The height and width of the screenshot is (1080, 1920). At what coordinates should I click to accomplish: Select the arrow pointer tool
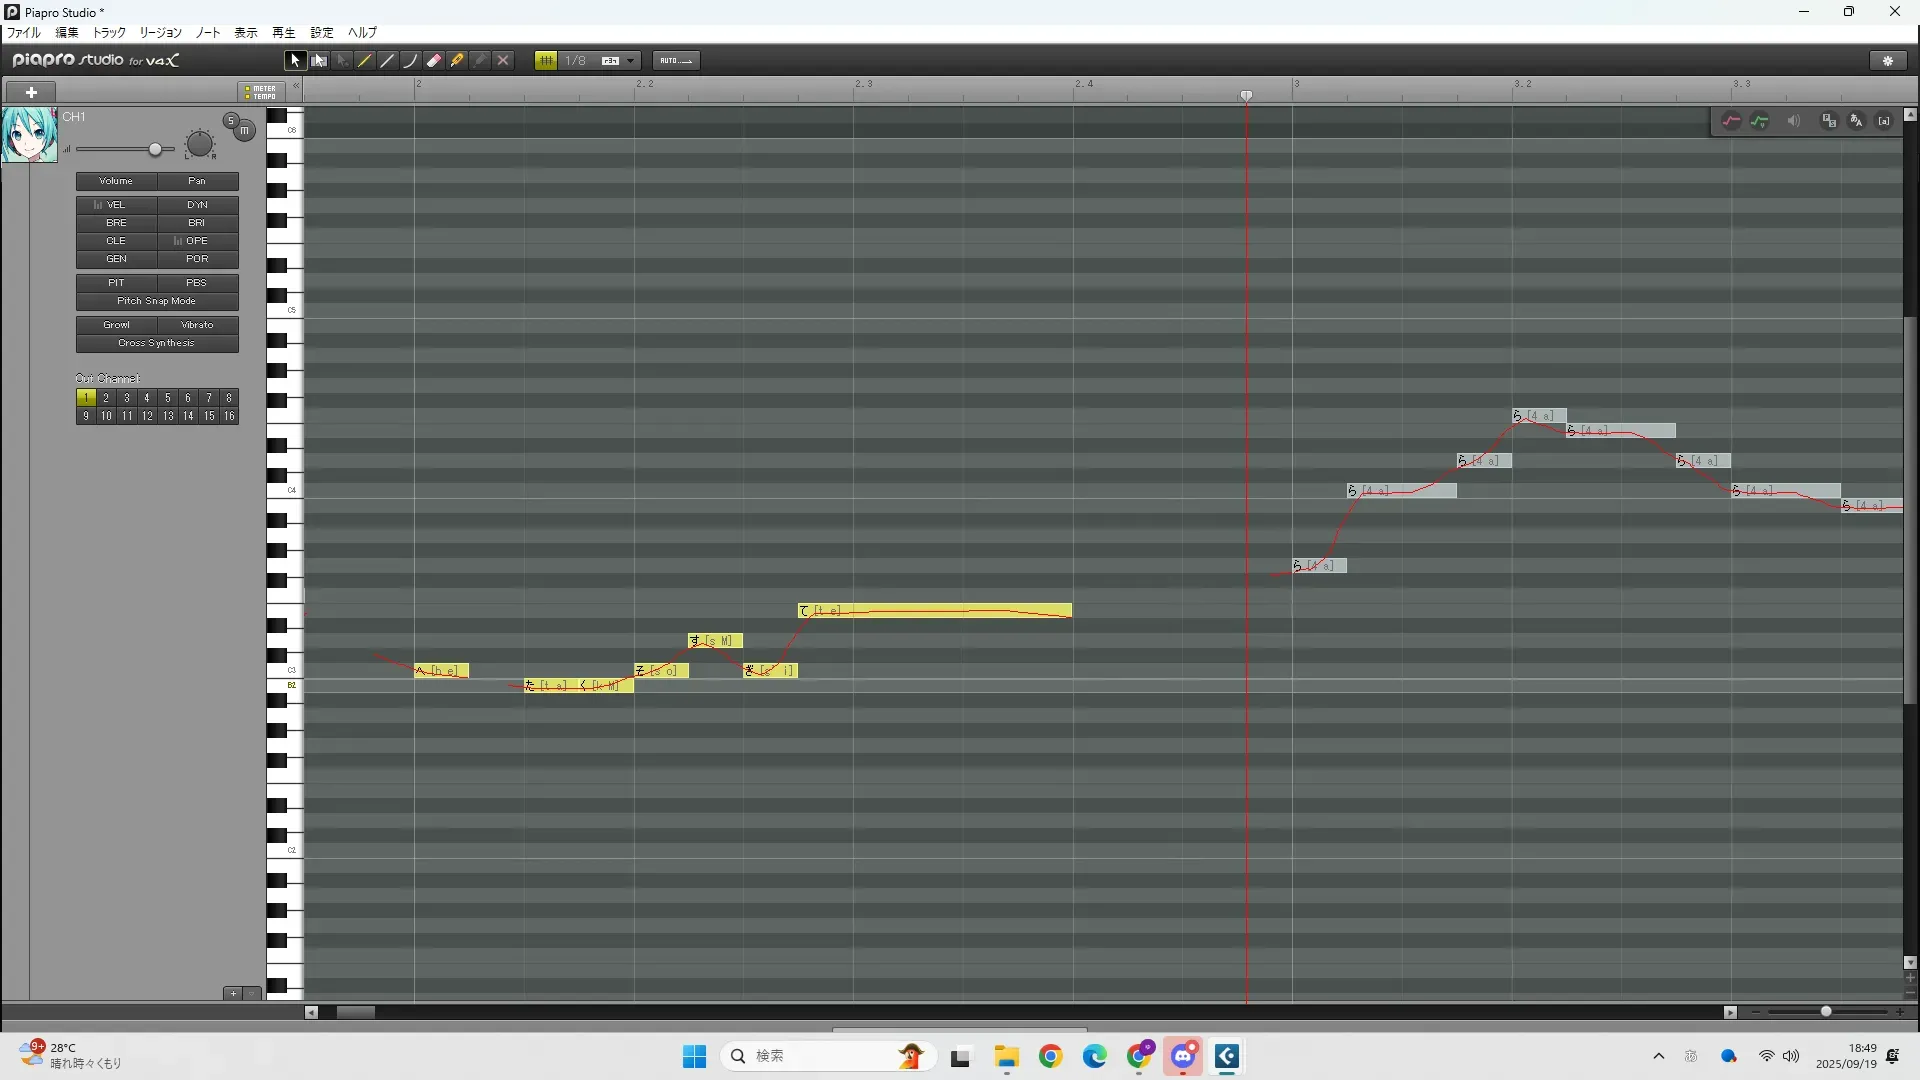294,61
